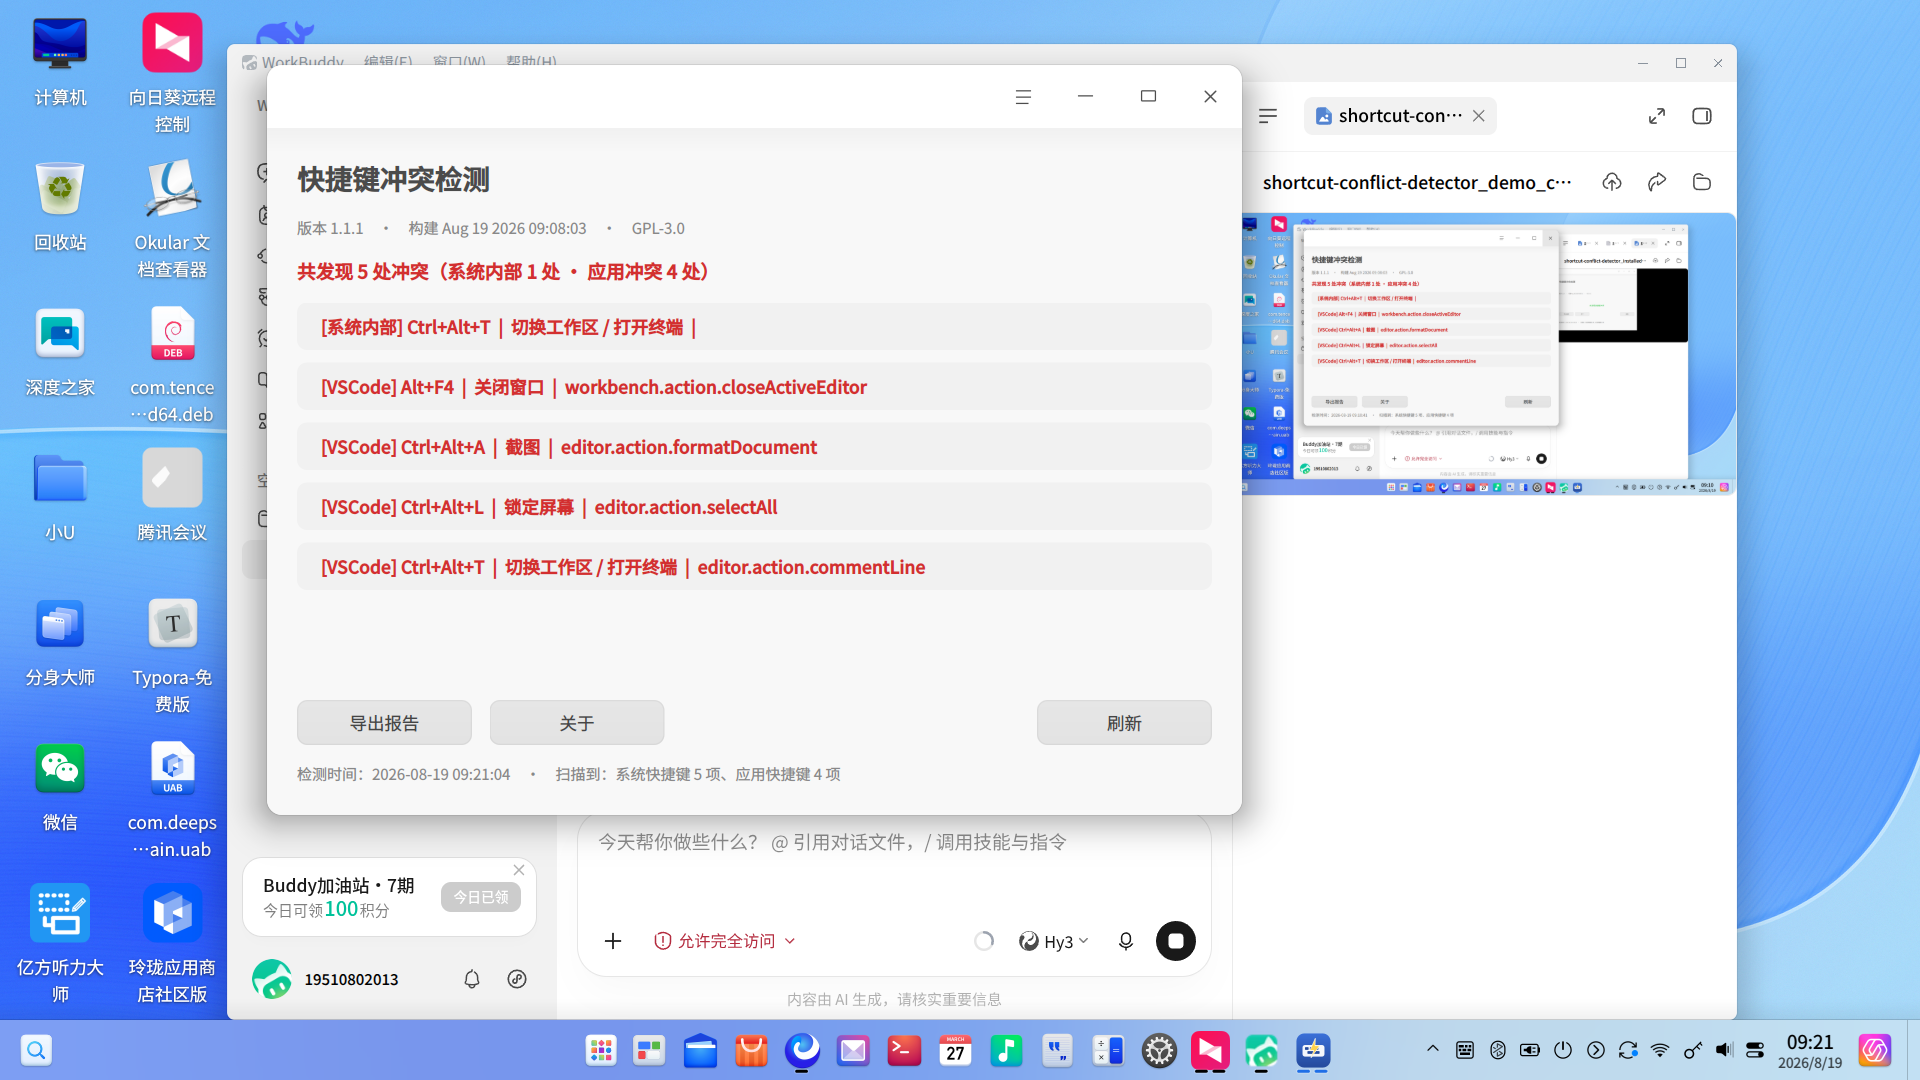Image resolution: width=1920 pixels, height=1080 pixels.
Task: Expand the preview panel to fullscreen
Action: point(1657,116)
